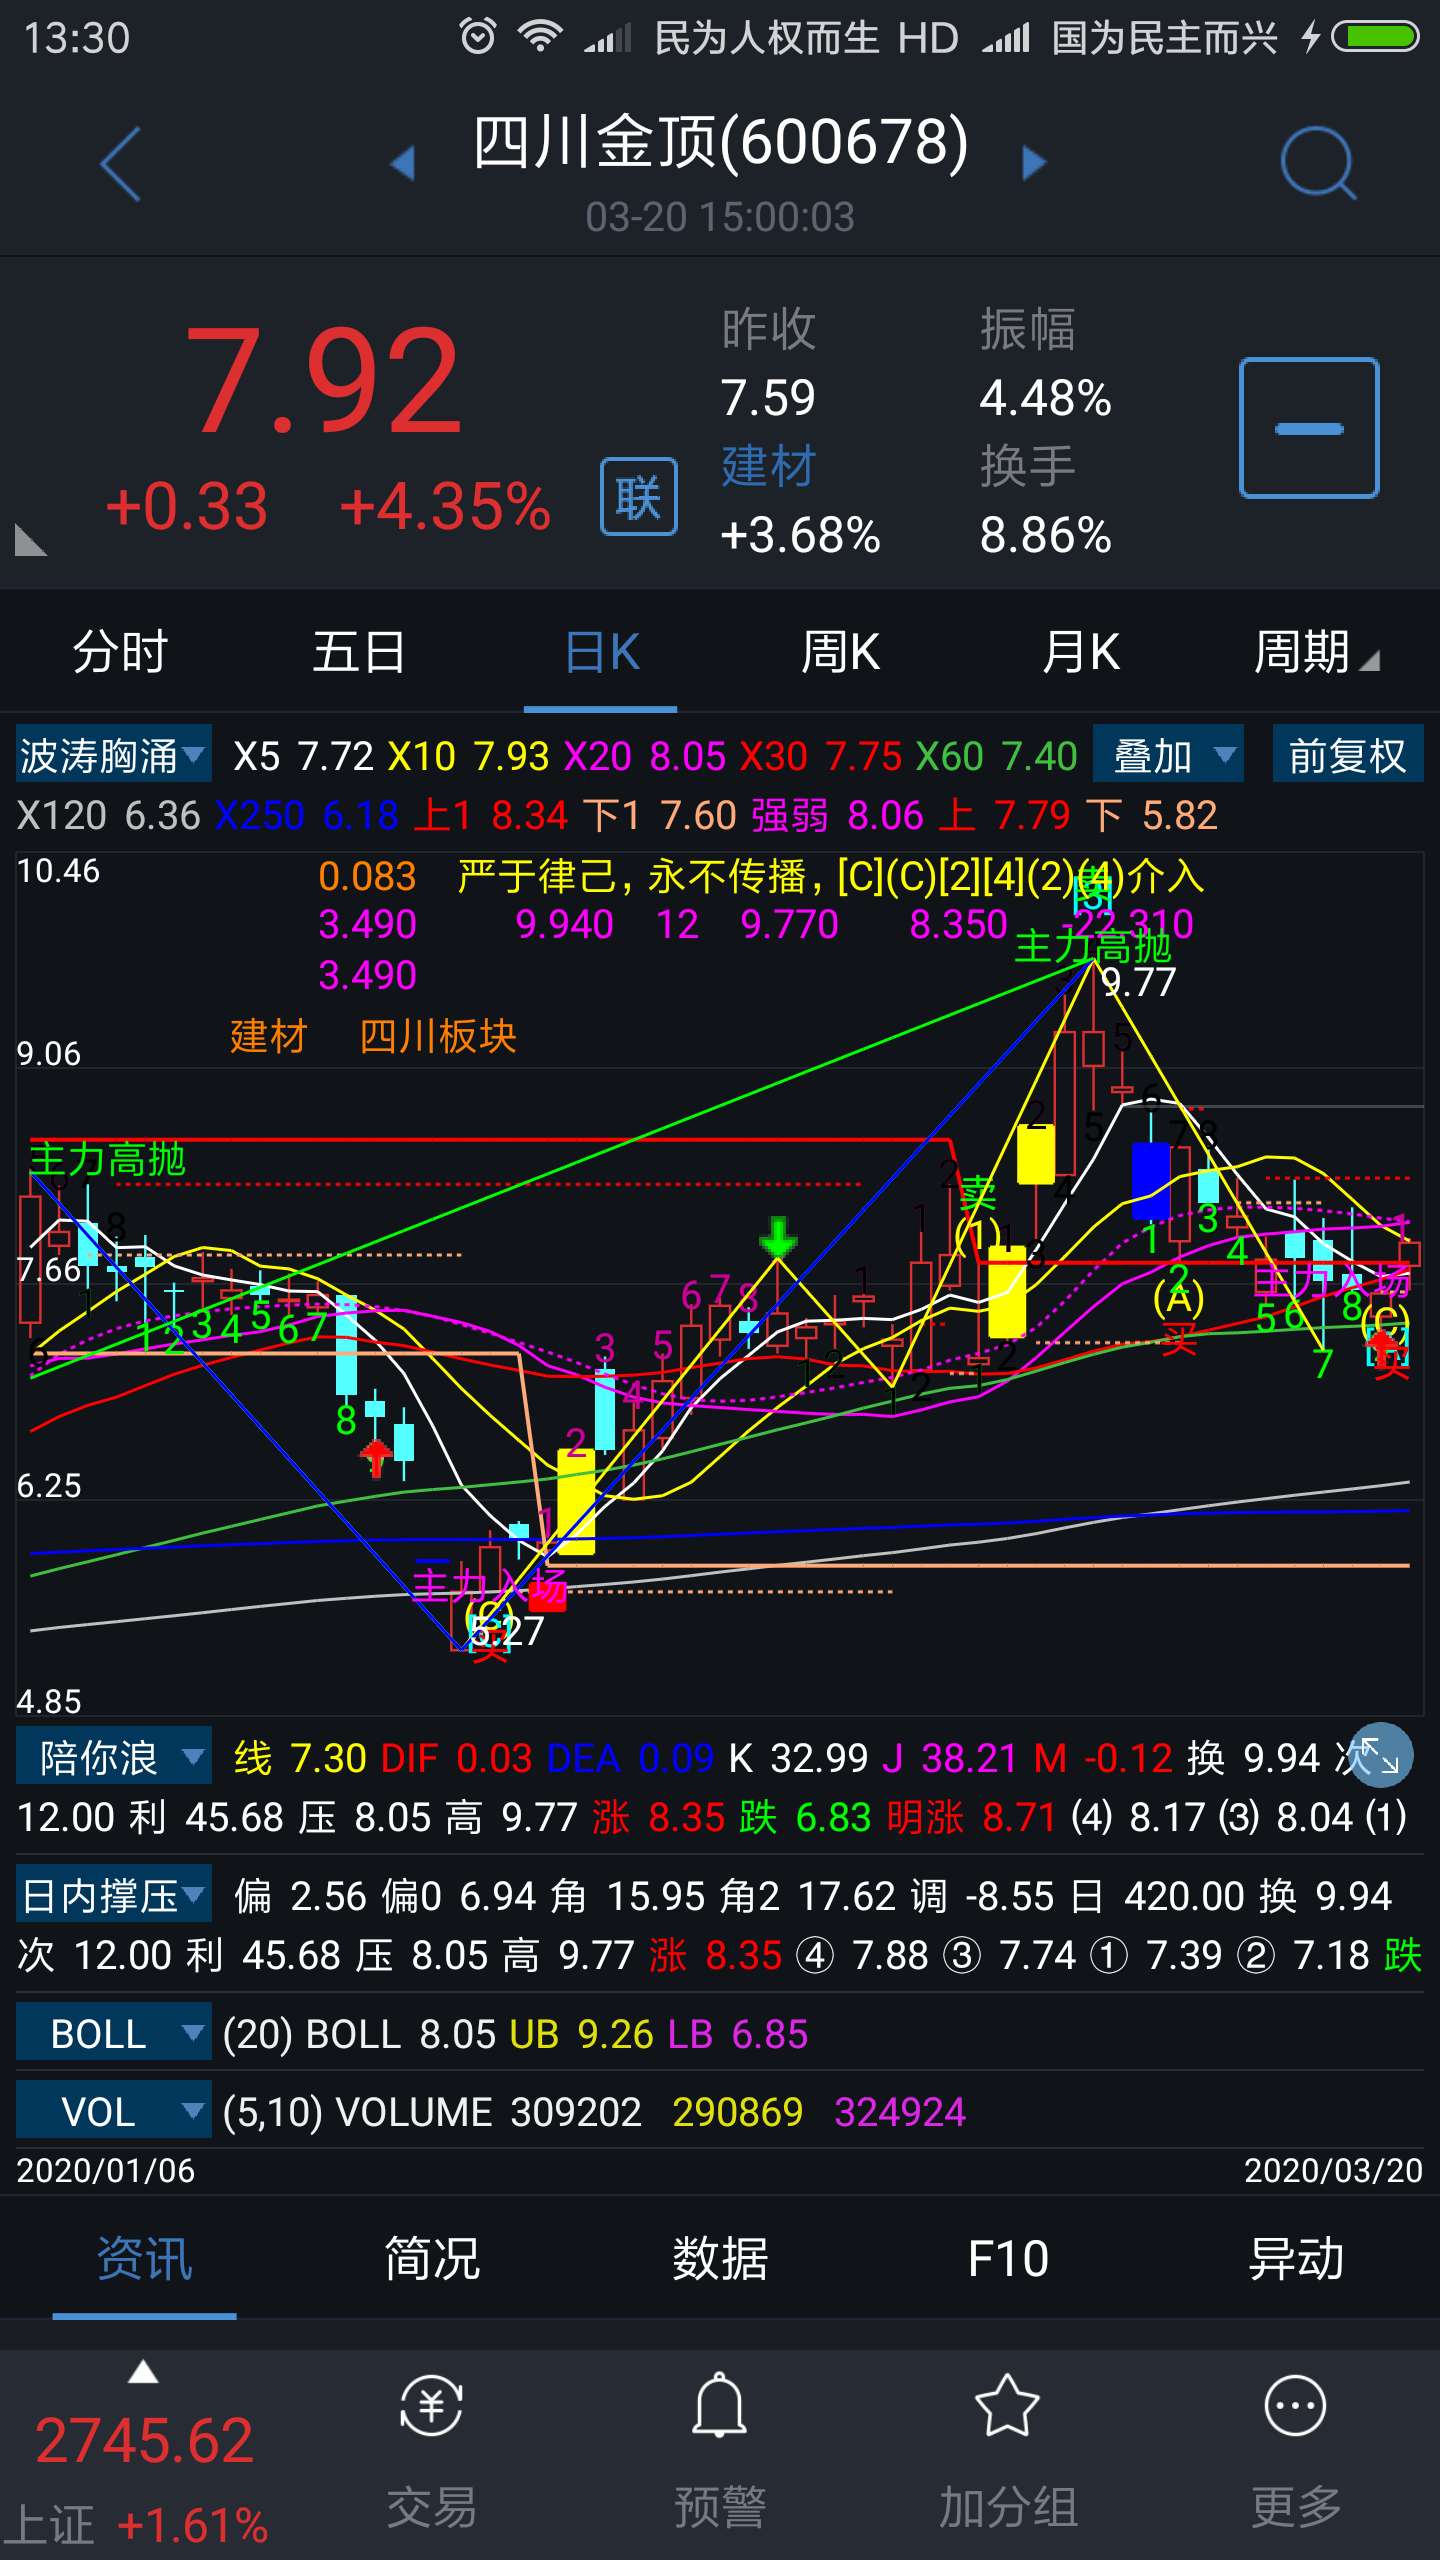
Task: Switch to 五日 chart tab
Action: pyautogui.click(x=359, y=653)
